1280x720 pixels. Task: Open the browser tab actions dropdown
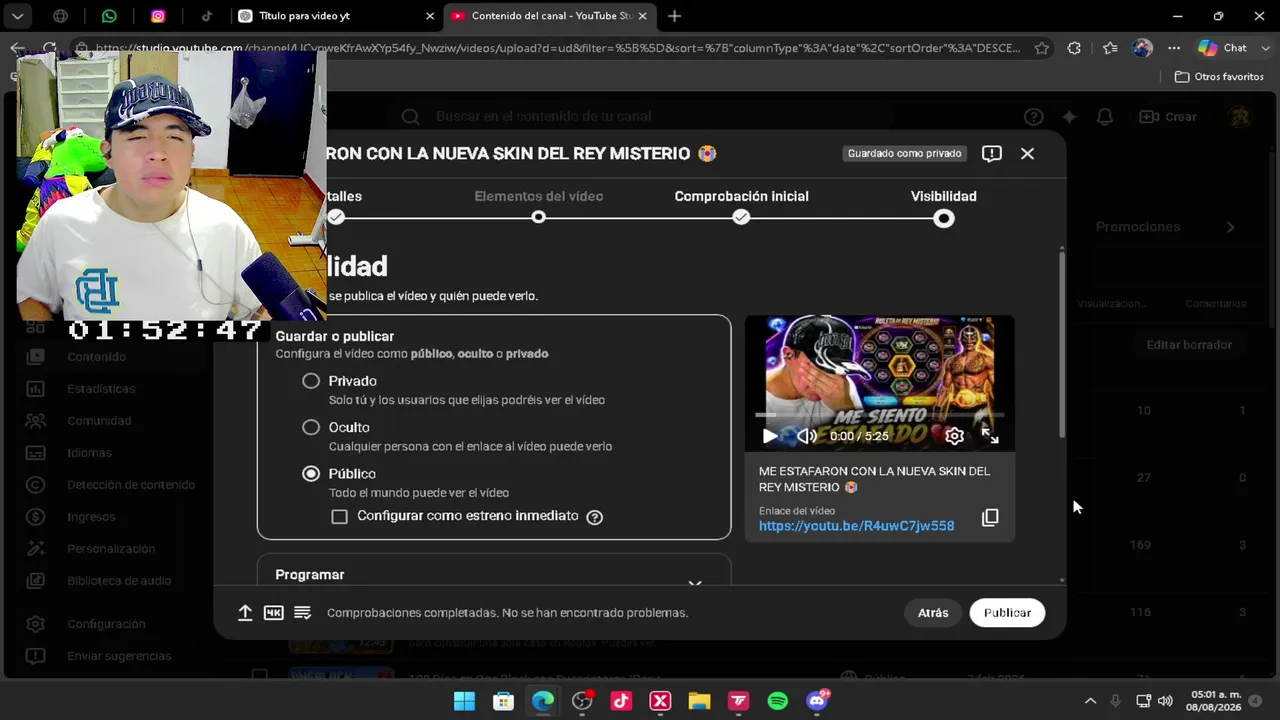tap(18, 16)
